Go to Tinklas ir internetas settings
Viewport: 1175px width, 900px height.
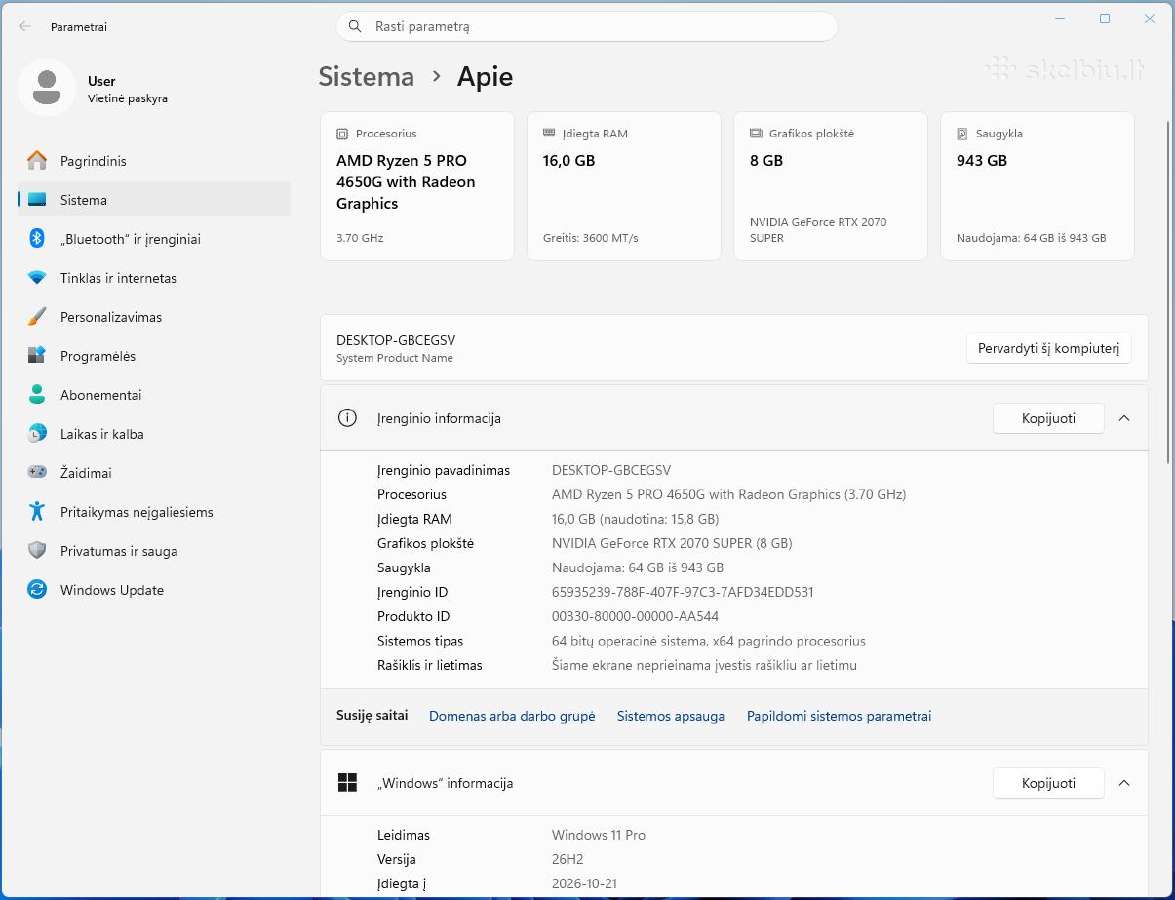pyautogui.click(x=154, y=278)
